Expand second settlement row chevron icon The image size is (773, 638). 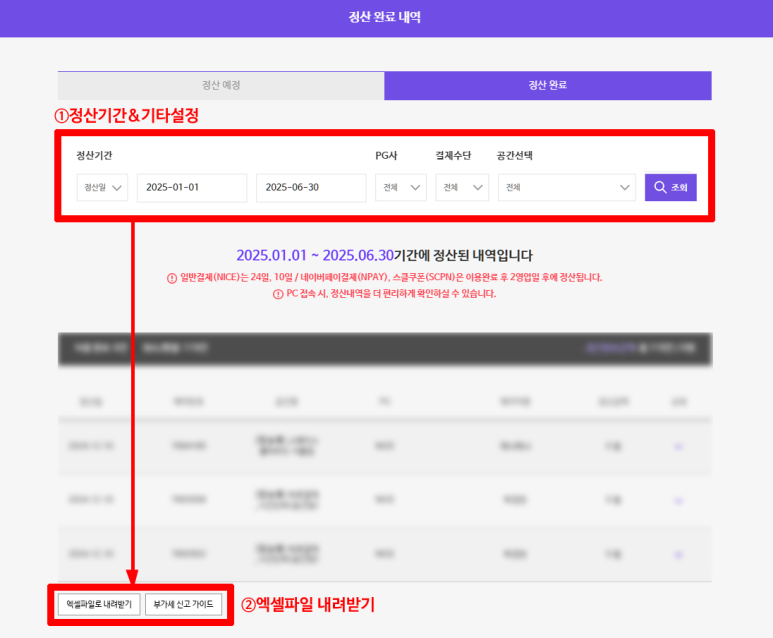[679, 499]
